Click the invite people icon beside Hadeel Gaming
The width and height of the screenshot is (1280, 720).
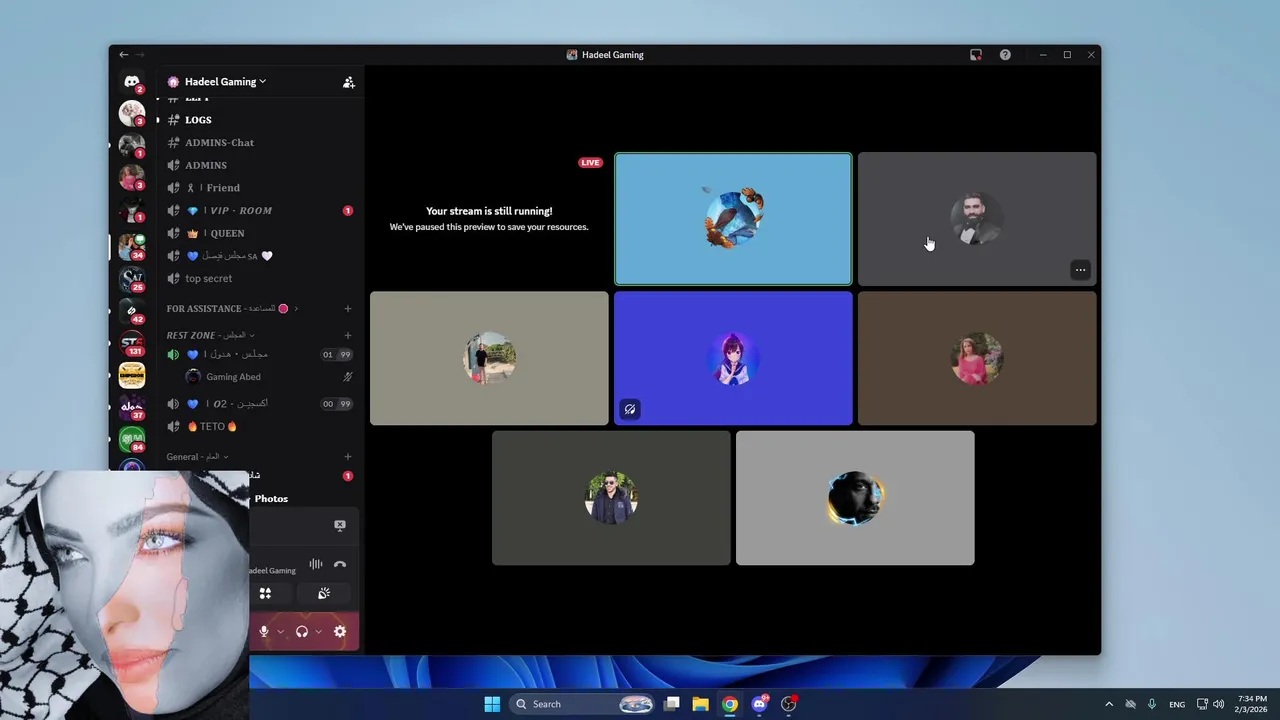click(348, 82)
